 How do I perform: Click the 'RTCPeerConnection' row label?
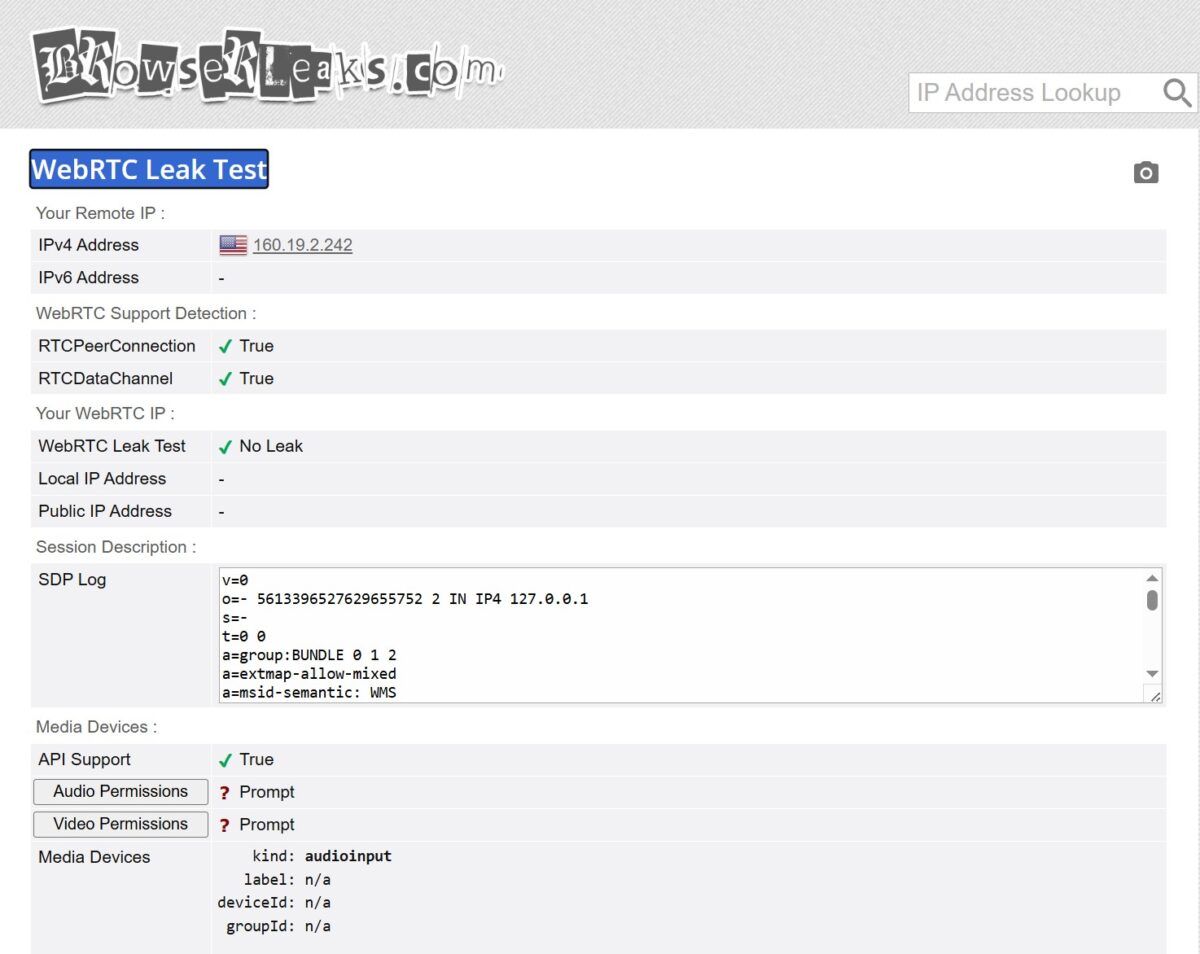point(117,346)
